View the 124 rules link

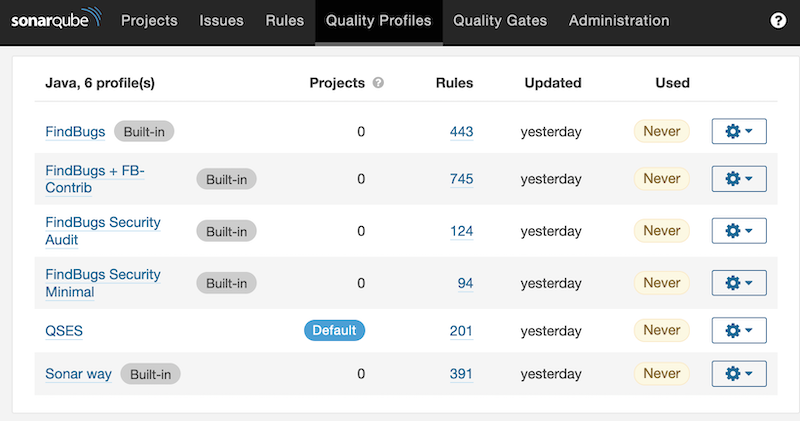tap(461, 231)
